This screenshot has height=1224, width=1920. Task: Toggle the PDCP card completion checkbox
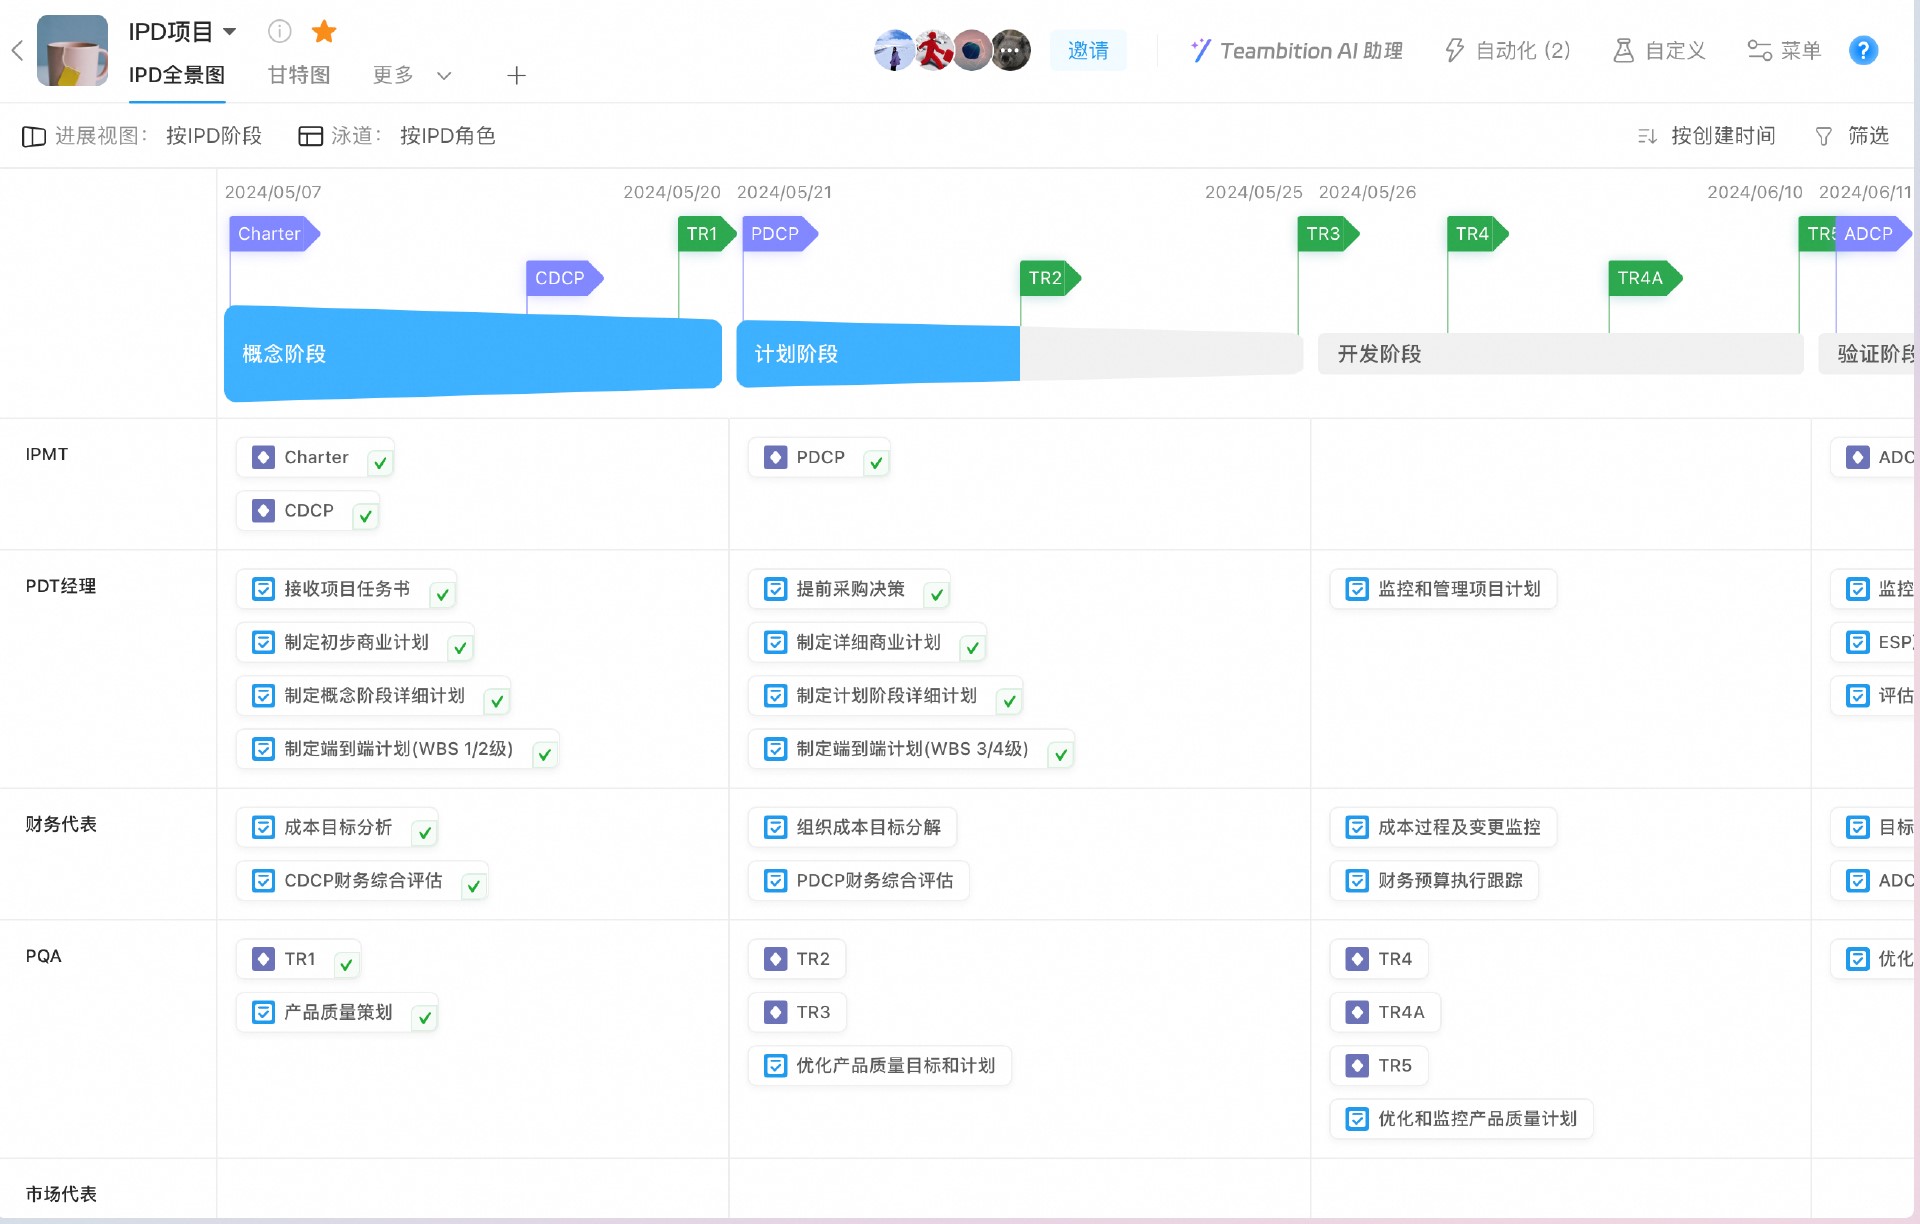coord(876,462)
